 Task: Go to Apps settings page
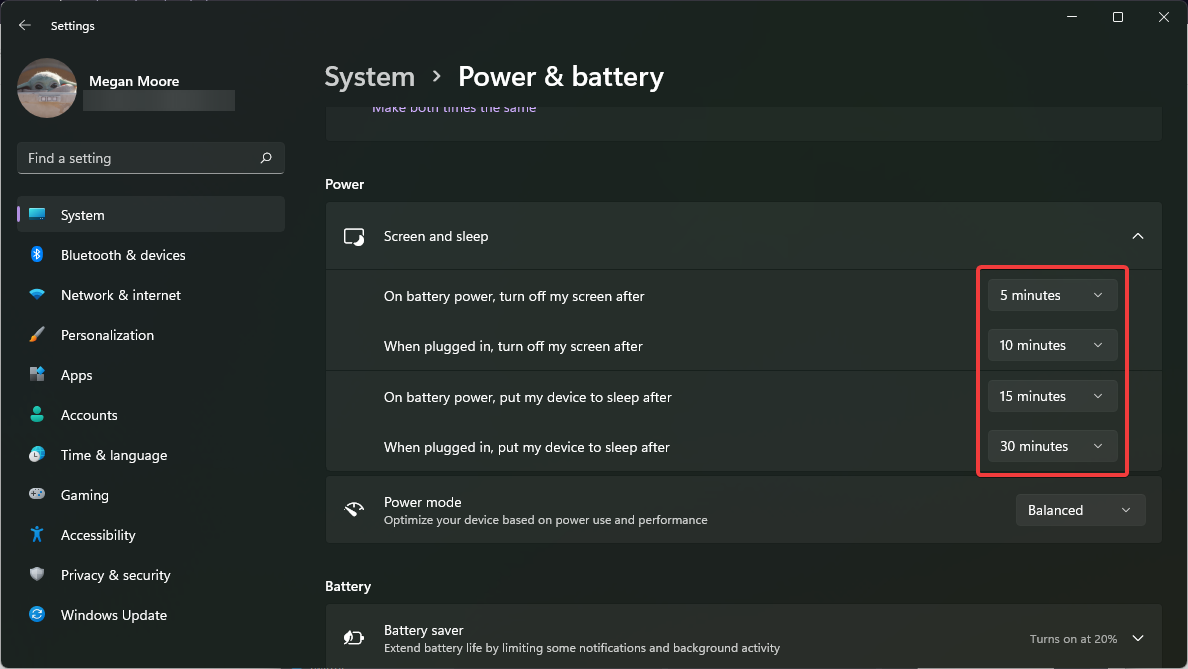(76, 375)
